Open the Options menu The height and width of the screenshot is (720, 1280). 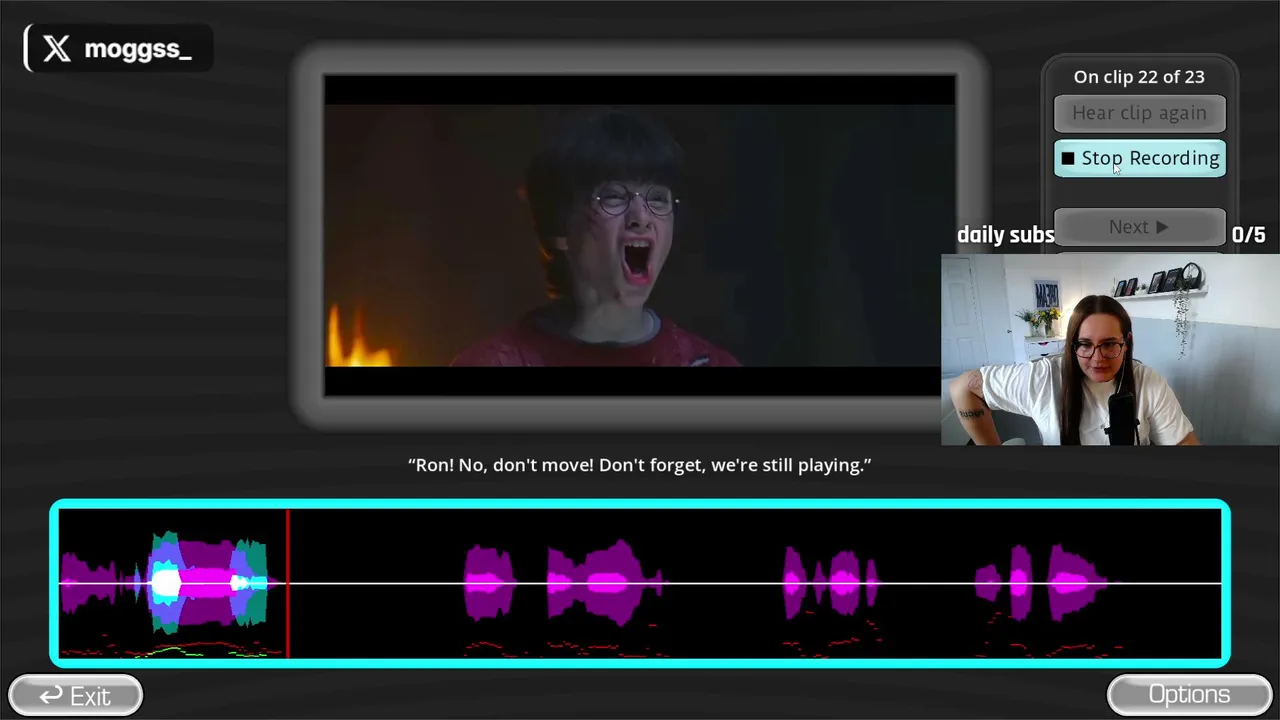(x=1189, y=695)
